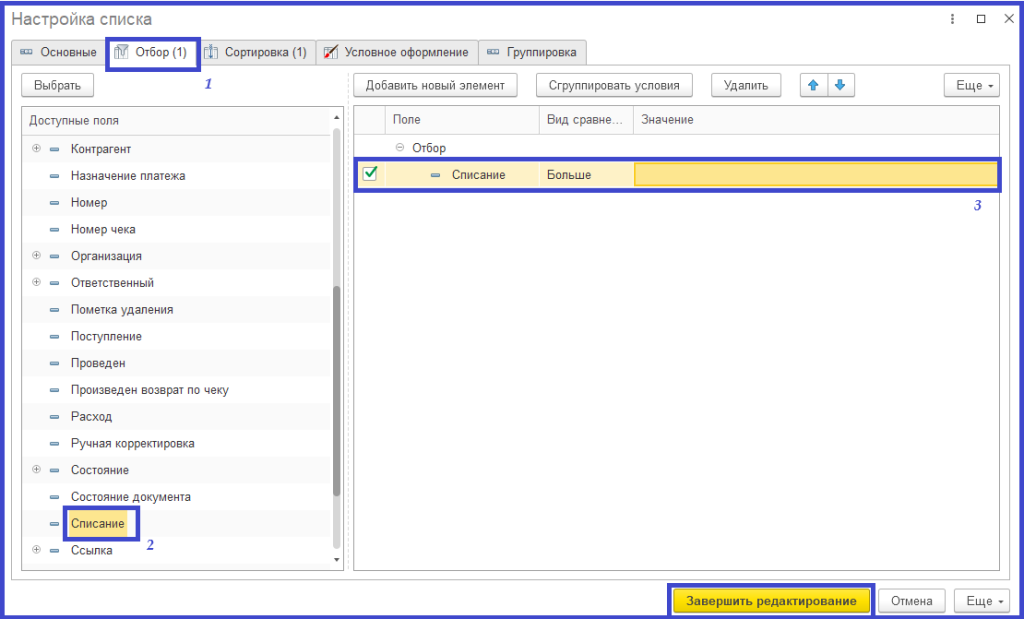Click the Значение field of Списание row

815,175
